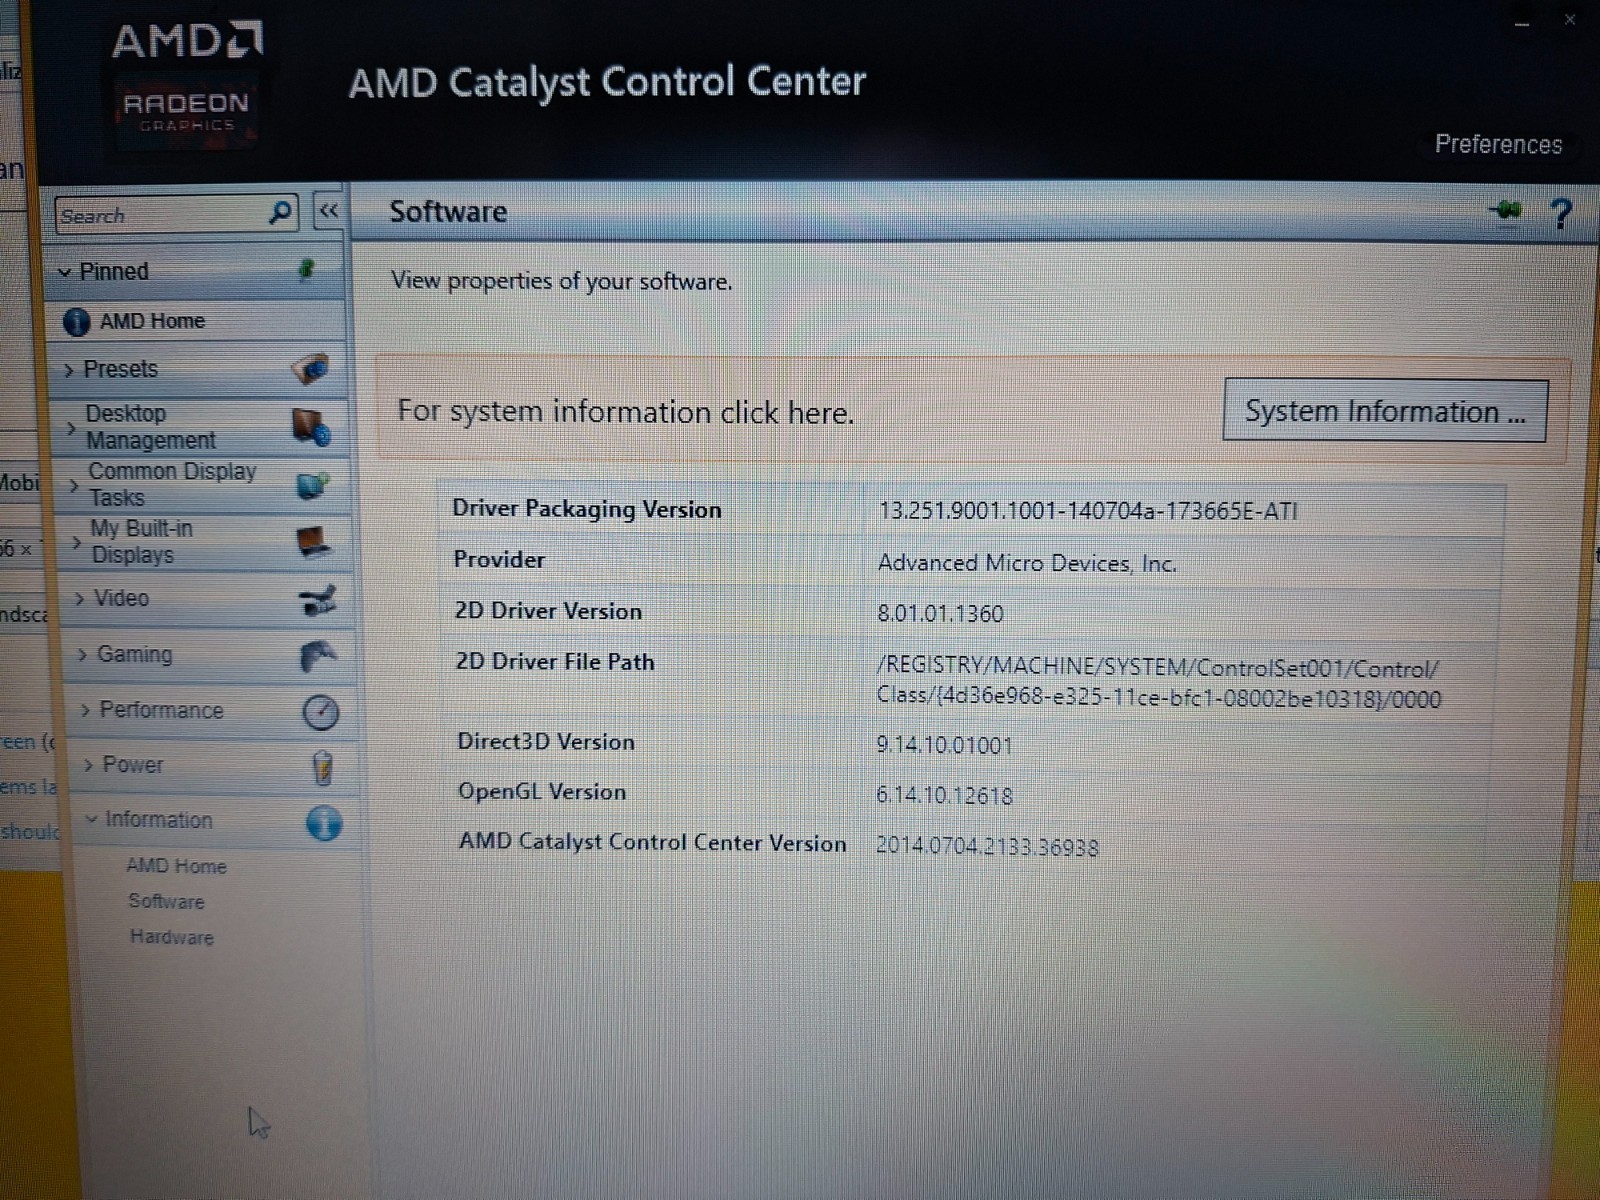Click the System Information button
Viewport: 1600px width, 1200px height.
point(1385,411)
